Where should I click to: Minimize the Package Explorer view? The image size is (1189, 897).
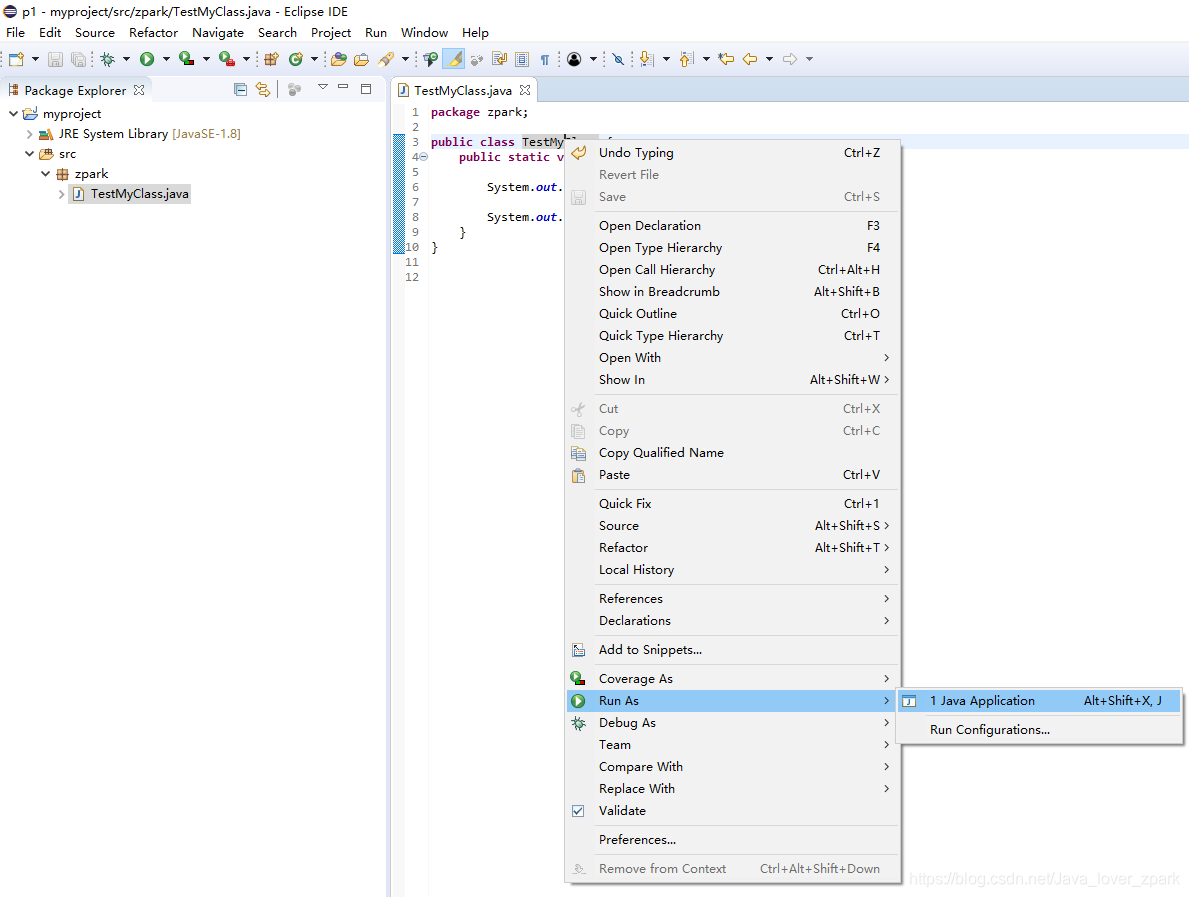(343, 87)
